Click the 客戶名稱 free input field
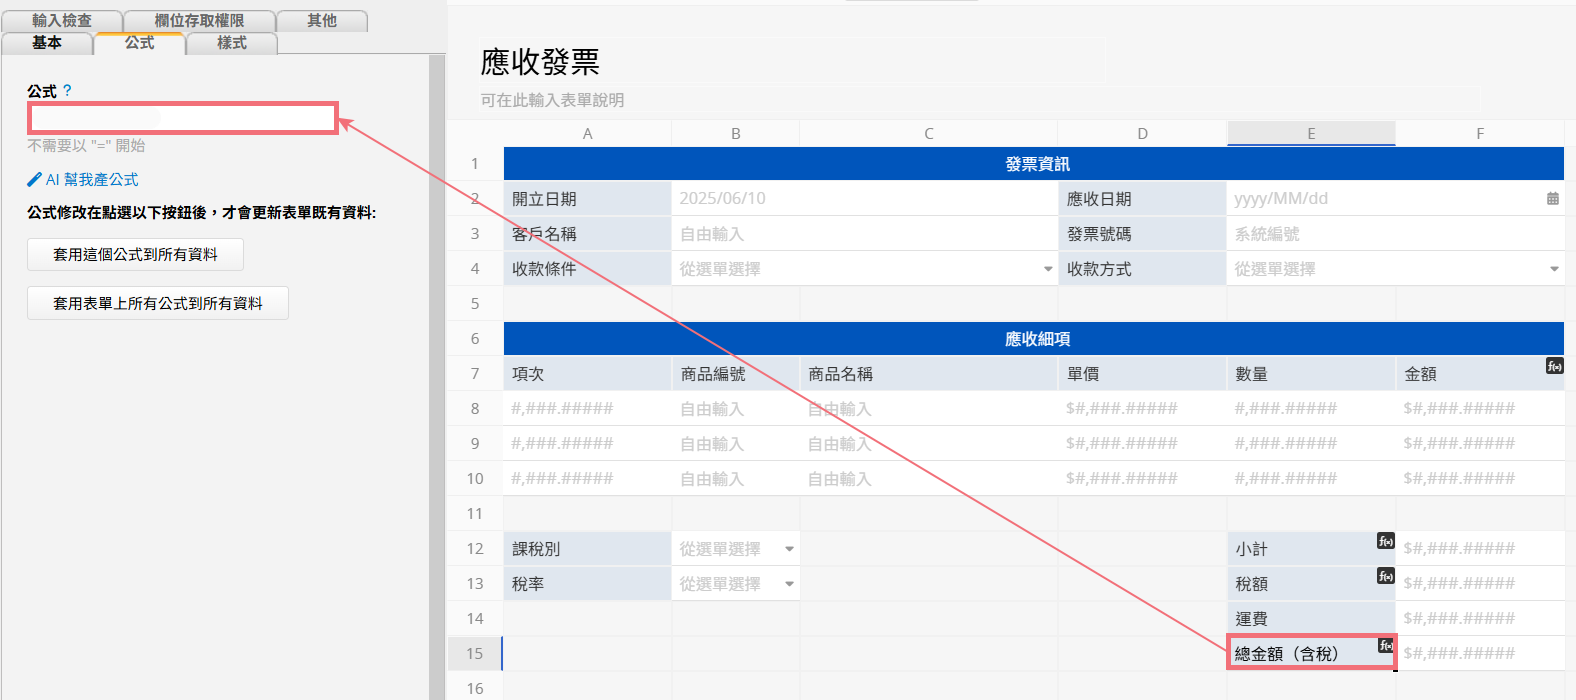1576x700 pixels. (x=864, y=234)
